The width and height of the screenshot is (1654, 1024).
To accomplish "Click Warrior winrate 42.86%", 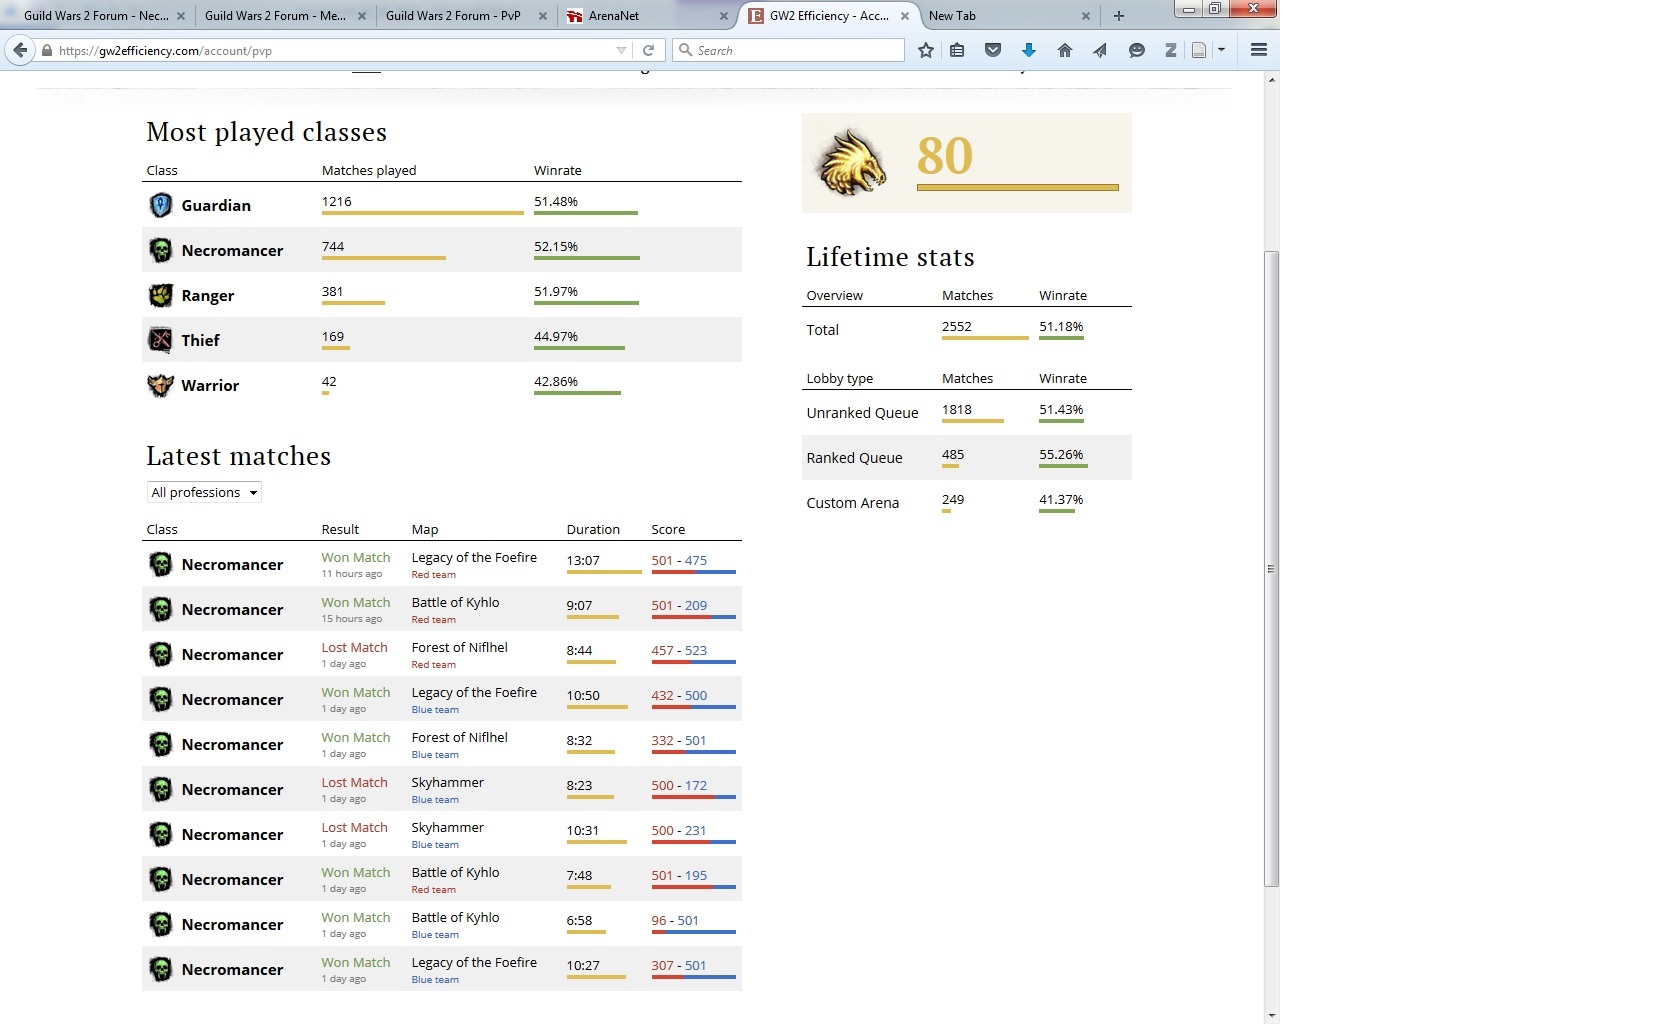I will 556,381.
